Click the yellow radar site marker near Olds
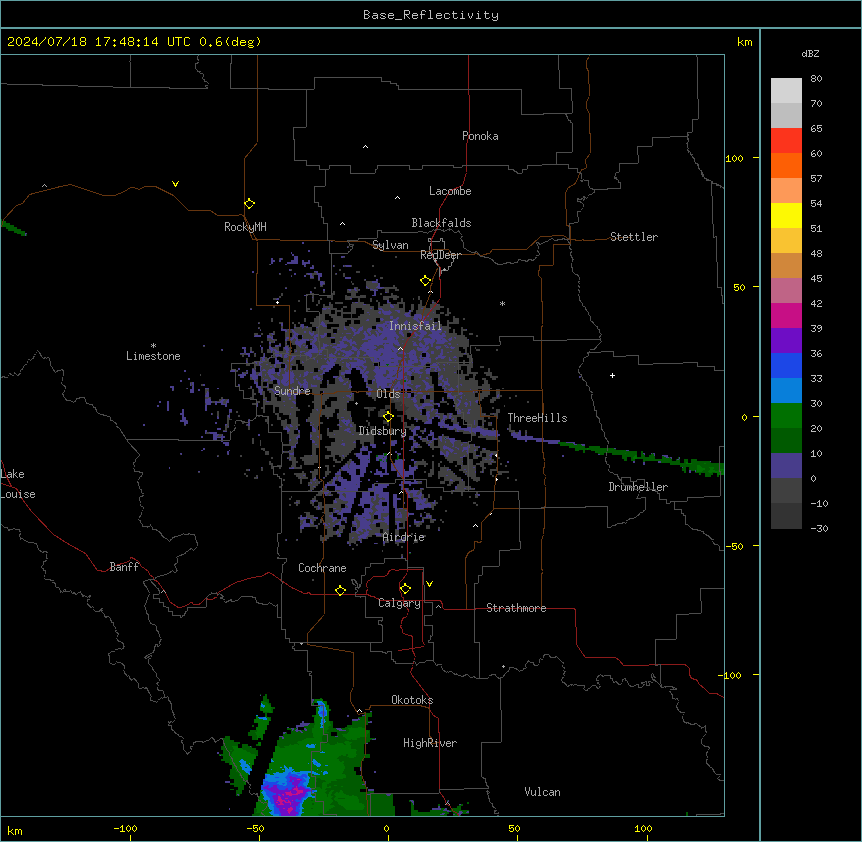The width and height of the screenshot is (862, 842). point(388,417)
